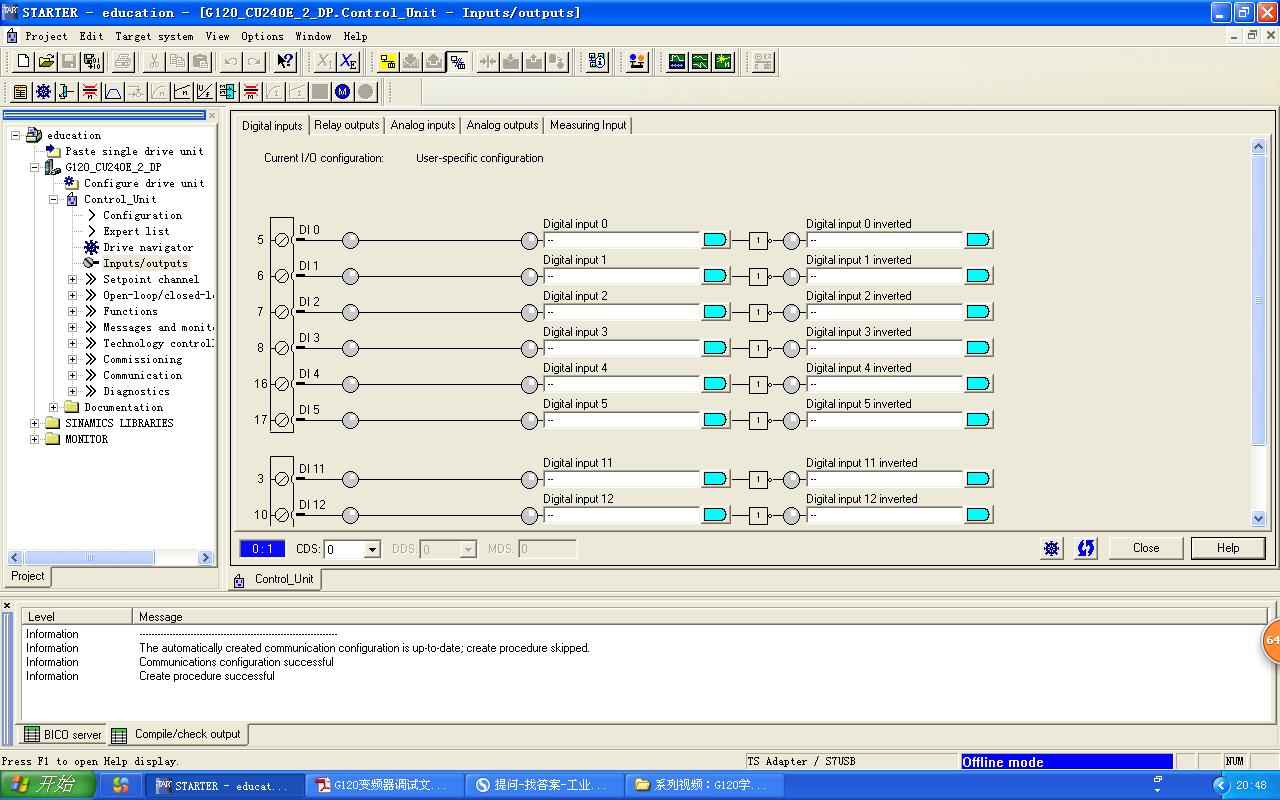Open the CDS dropdown list
Image resolution: width=1280 pixels, height=800 pixels.
(x=372, y=549)
